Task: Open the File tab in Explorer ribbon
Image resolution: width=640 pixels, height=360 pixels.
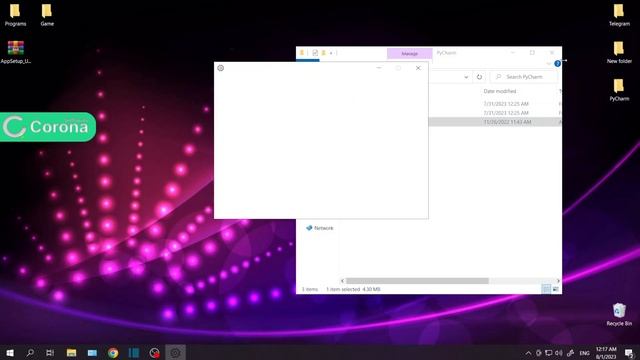Action: (308, 60)
